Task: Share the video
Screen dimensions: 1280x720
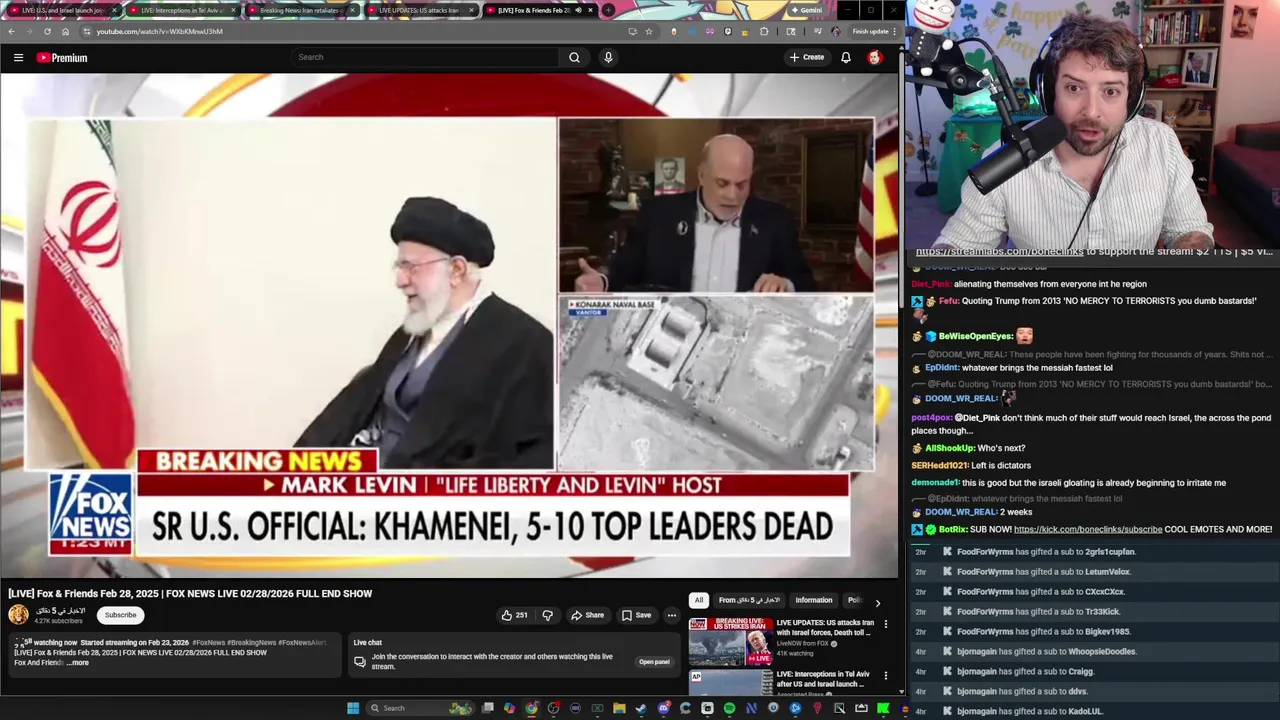Action: [x=587, y=615]
